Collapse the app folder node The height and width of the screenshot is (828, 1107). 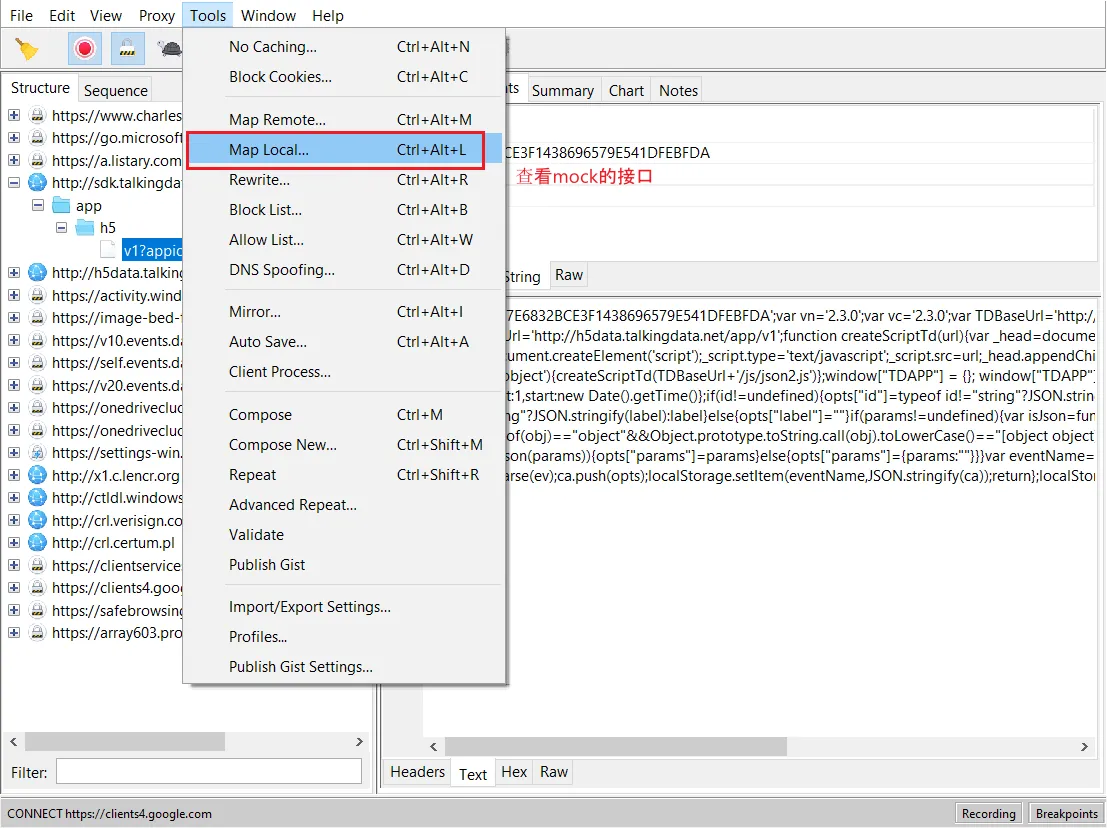click(x=38, y=205)
